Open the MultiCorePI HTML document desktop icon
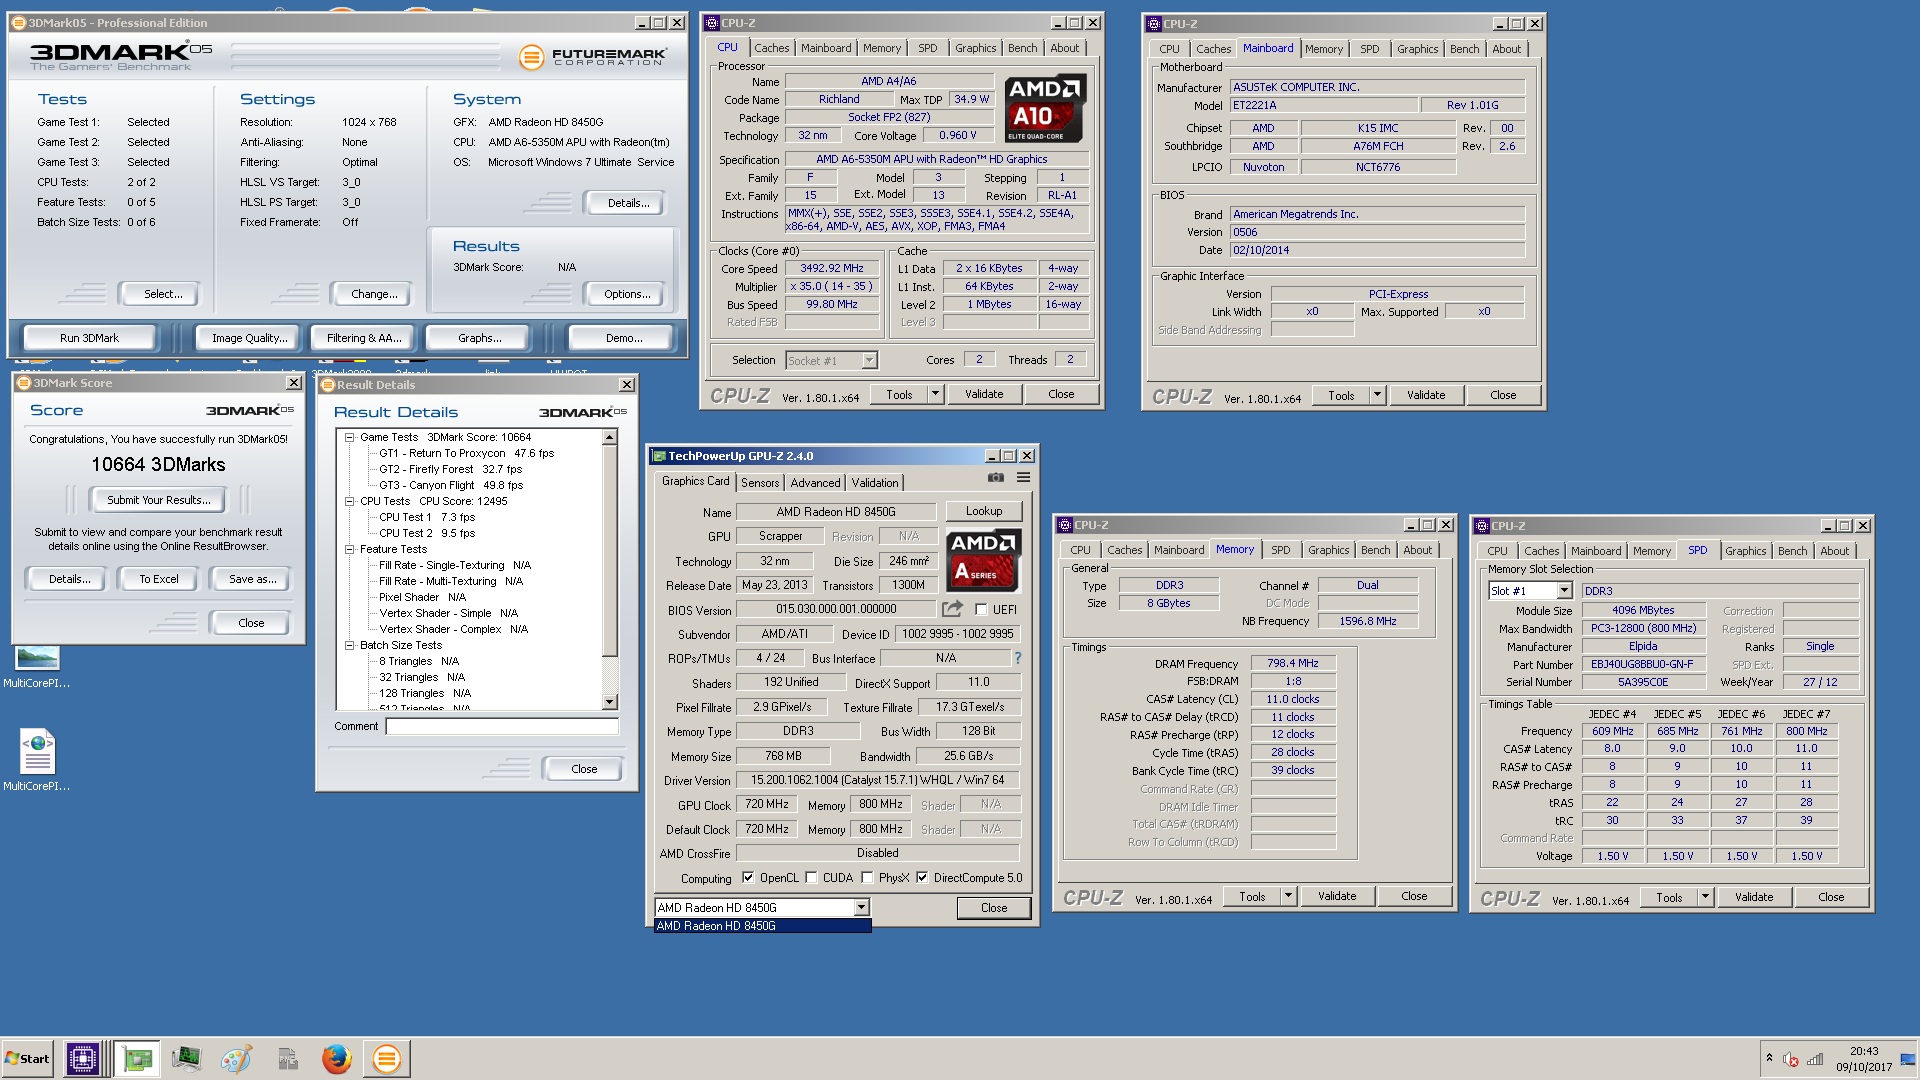The width and height of the screenshot is (1920, 1080). point(37,751)
